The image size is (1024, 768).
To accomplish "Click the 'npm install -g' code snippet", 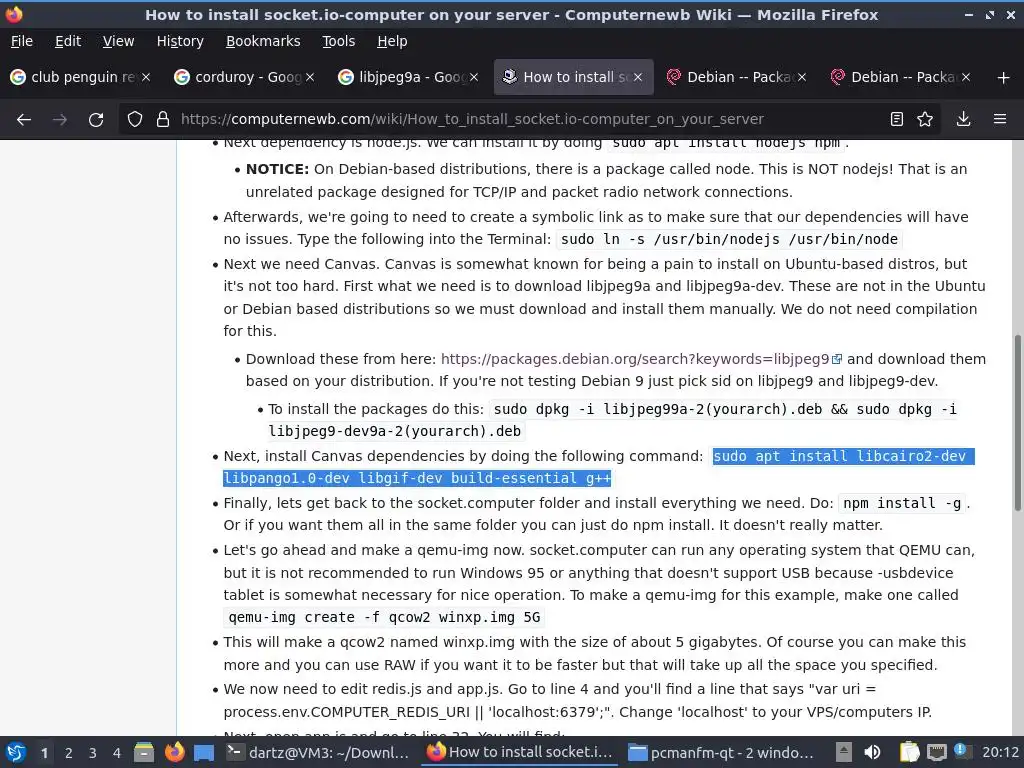I will (902, 504).
